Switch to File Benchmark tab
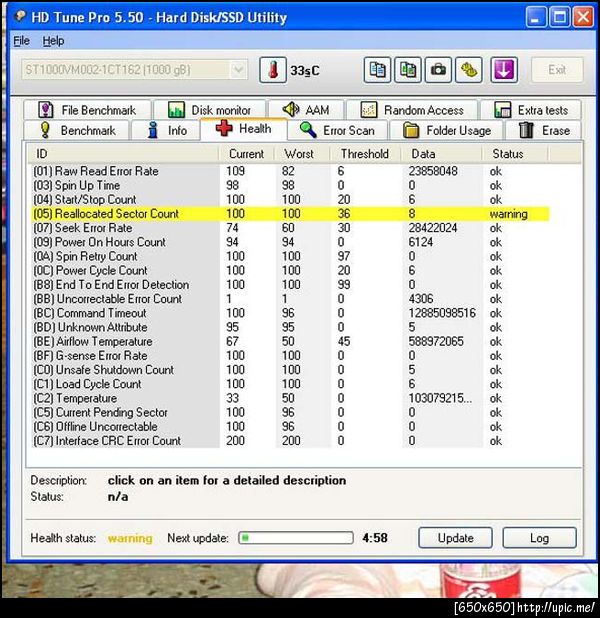 87,110
